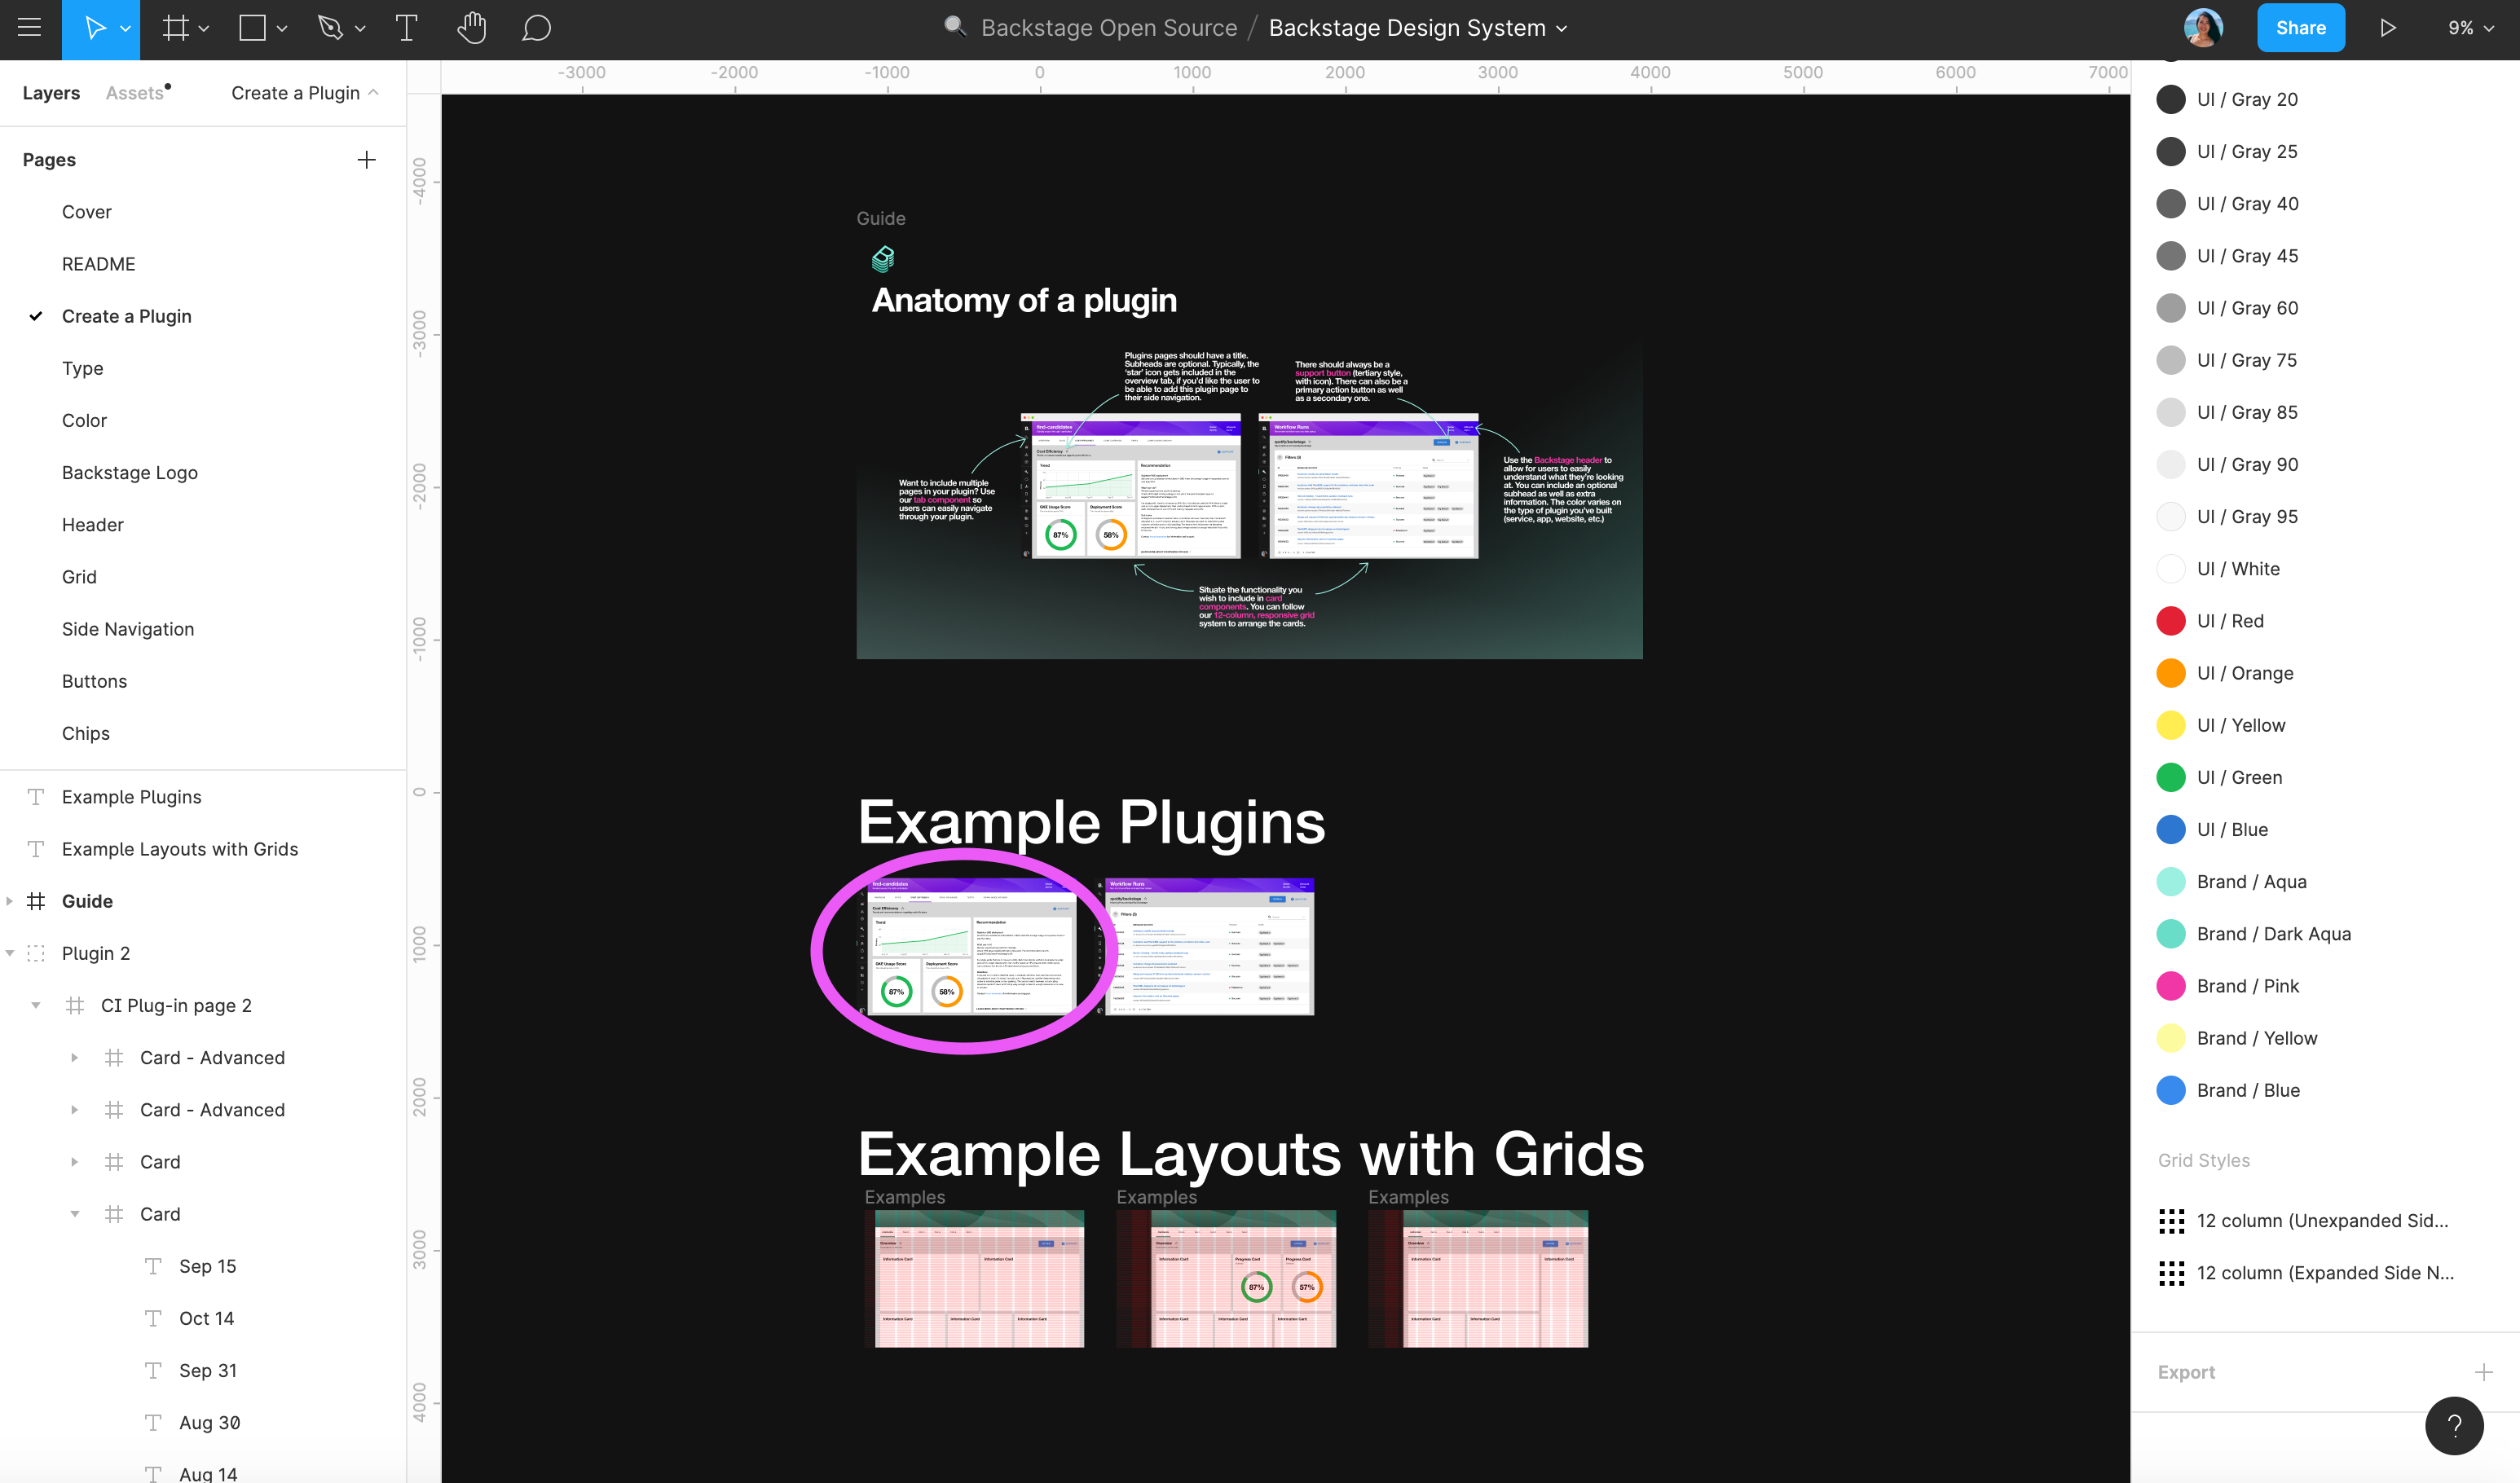2520x1483 pixels.
Task: Click the 12 column (Unexpanded Sid... grid style icon
Action: [2171, 1221]
